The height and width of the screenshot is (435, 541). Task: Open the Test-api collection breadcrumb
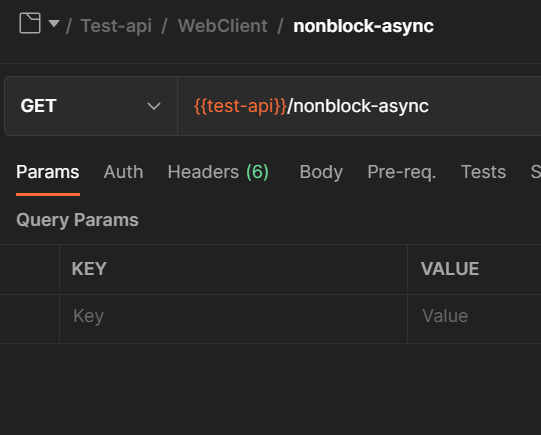click(116, 26)
